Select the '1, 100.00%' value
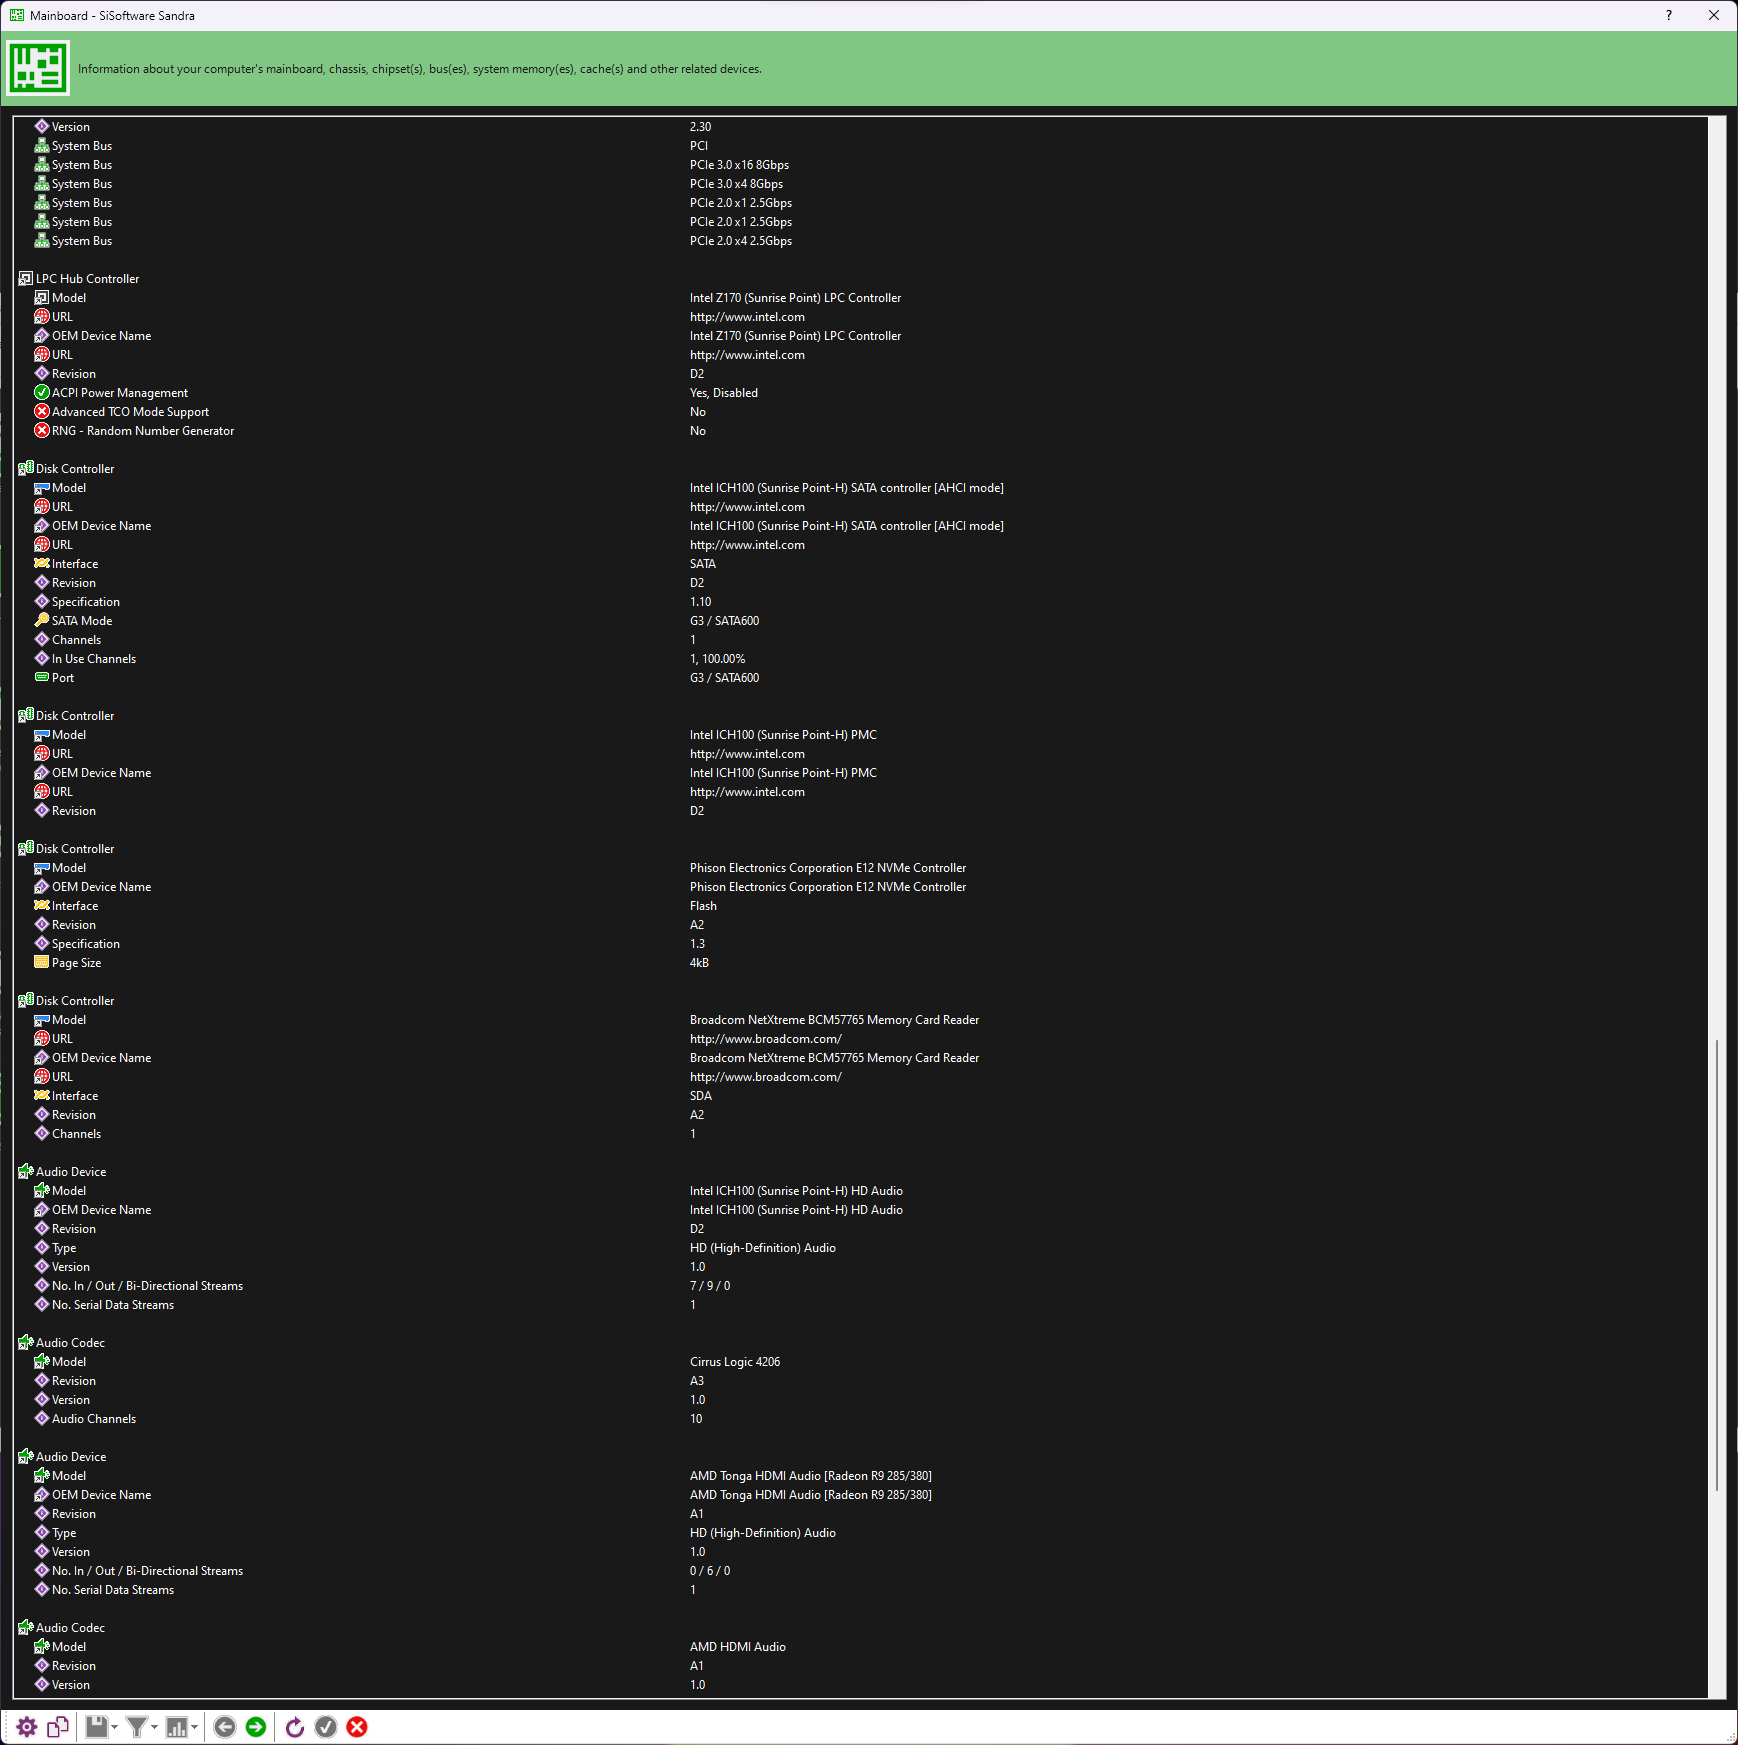 click(x=717, y=659)
